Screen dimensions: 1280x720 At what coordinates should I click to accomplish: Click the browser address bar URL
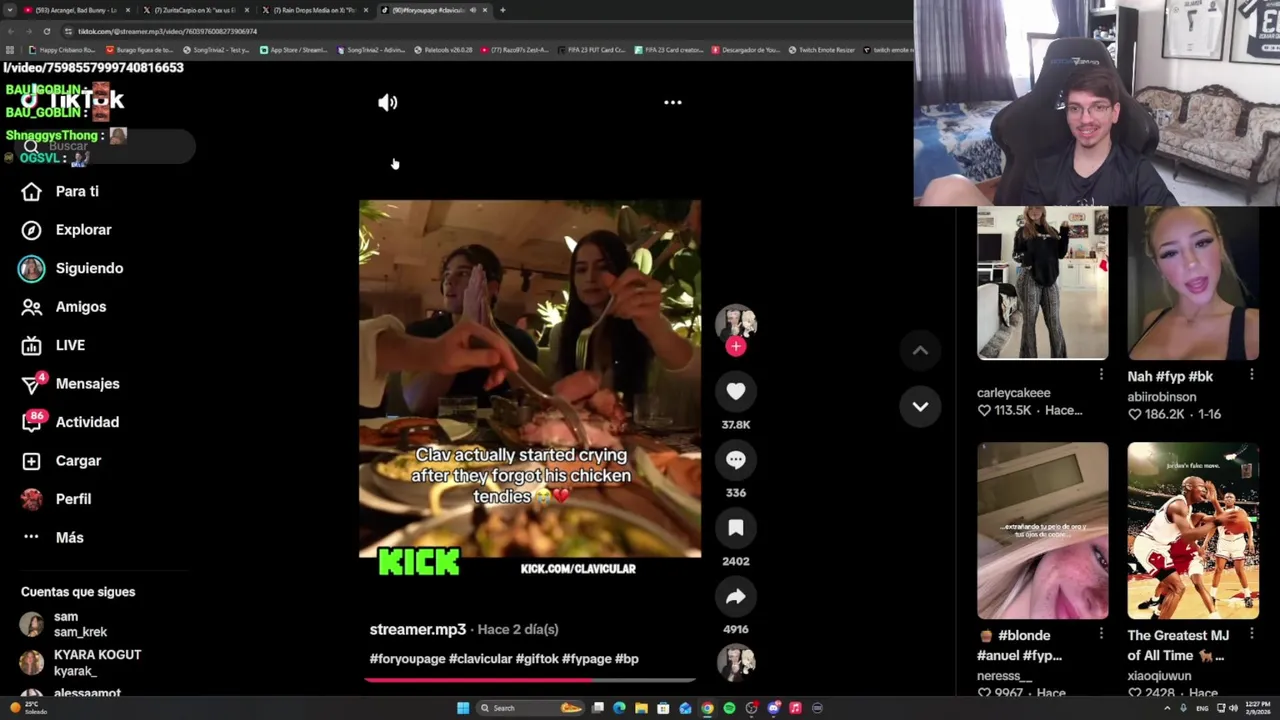click(x=167, y=31)
